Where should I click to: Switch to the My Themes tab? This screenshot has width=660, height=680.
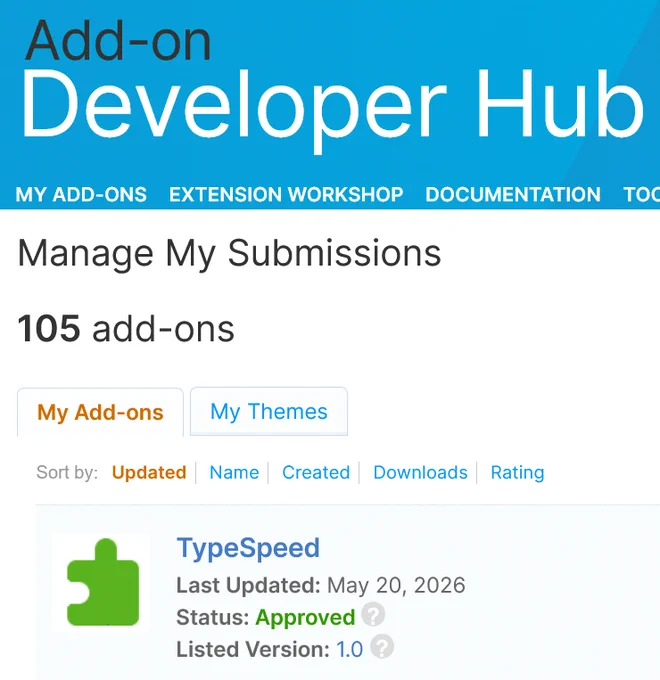tap(269, 411)
